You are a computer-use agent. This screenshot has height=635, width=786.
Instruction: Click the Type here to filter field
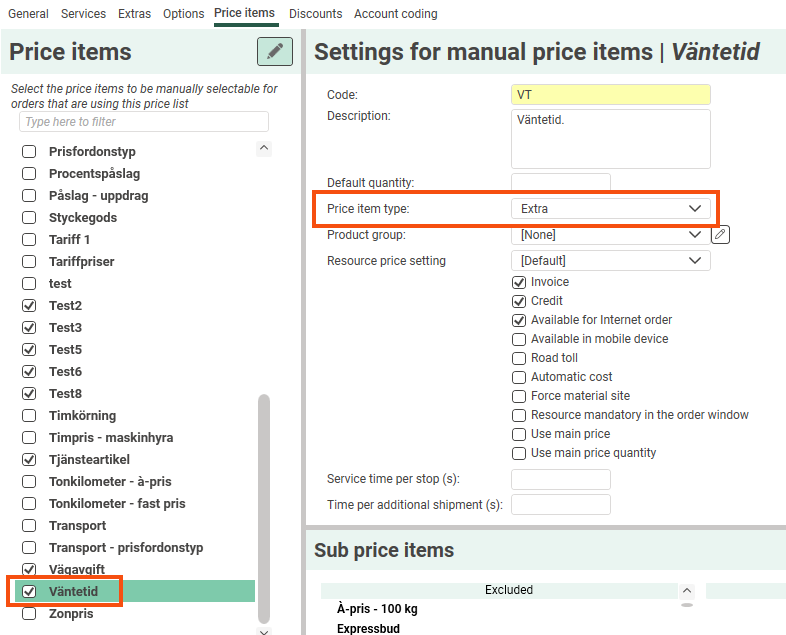[x=144, y=122]
